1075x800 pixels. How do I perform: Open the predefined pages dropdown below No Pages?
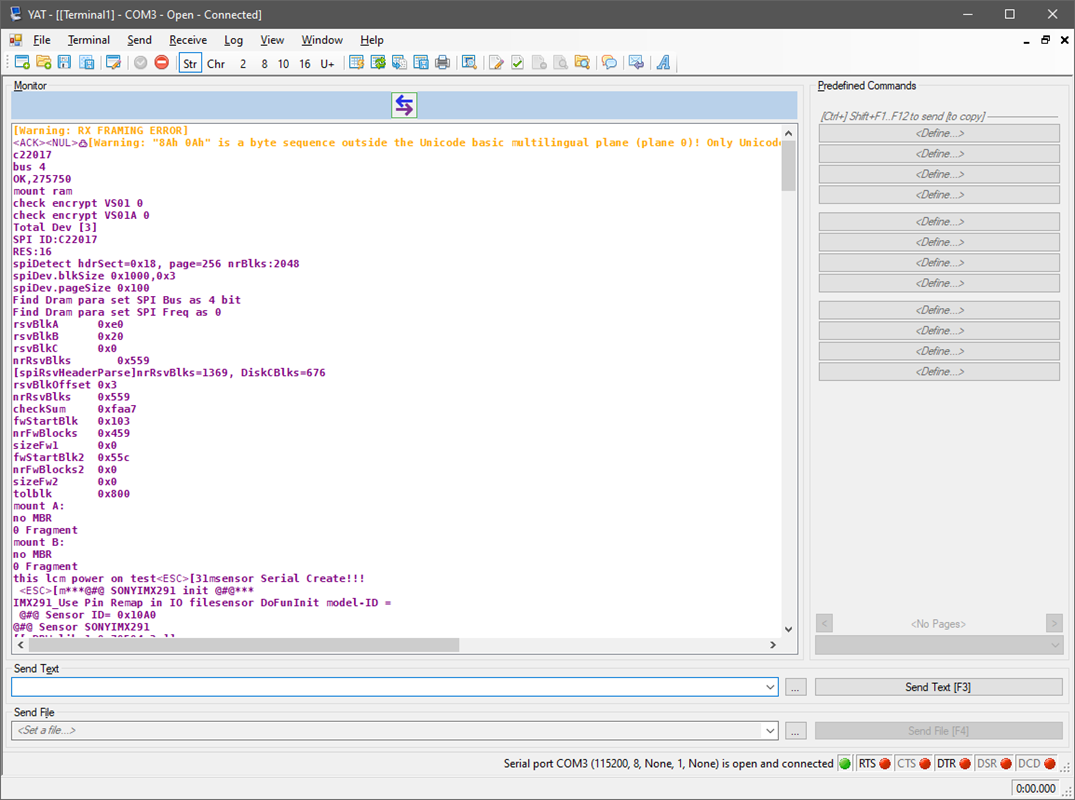[939, 645]
